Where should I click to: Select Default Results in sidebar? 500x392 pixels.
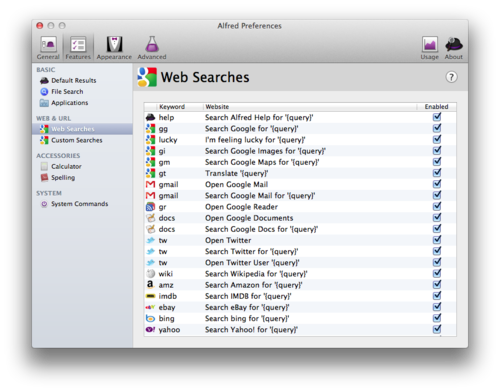tap(68, 80)
